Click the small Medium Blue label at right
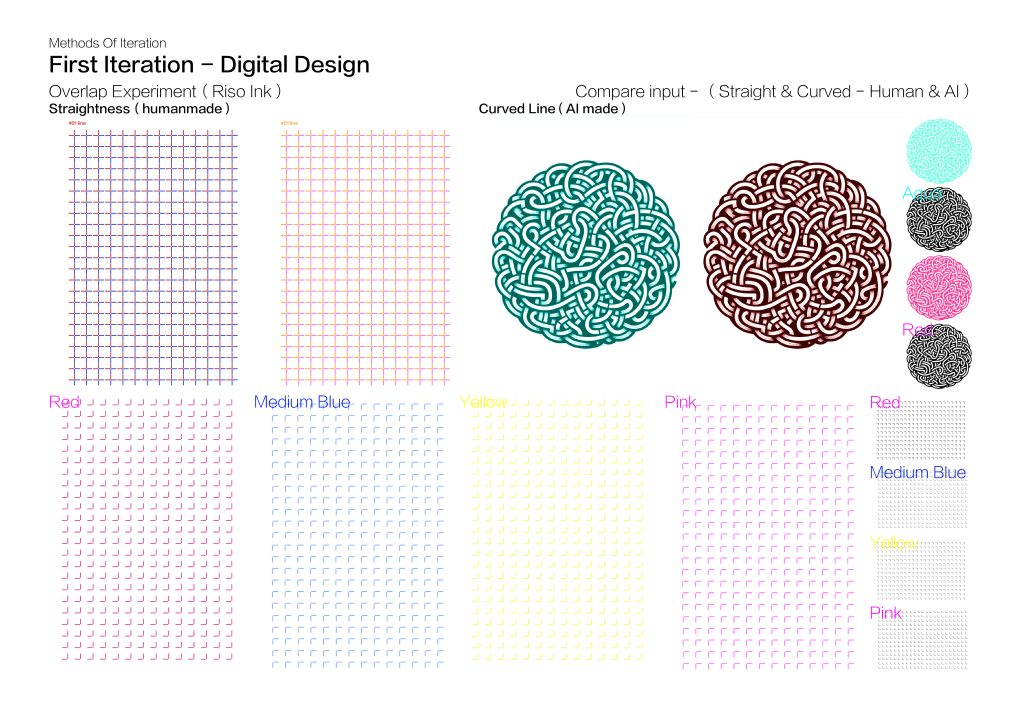1024x724 pixels. [918, 472]
